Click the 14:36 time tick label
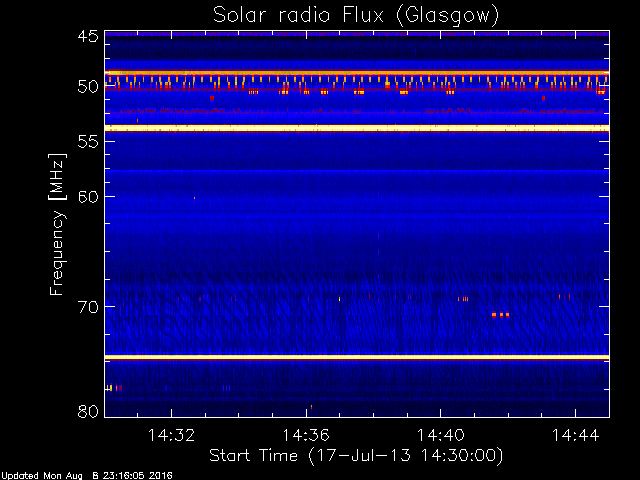Screen dimensions: 640x480 click(306, 435)
